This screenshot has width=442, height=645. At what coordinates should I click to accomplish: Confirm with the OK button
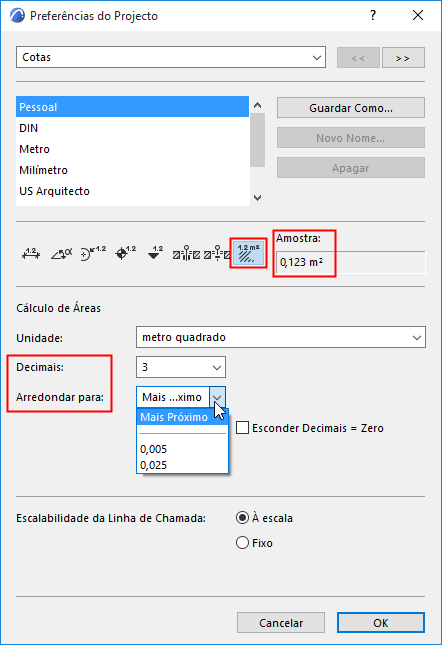381,623
